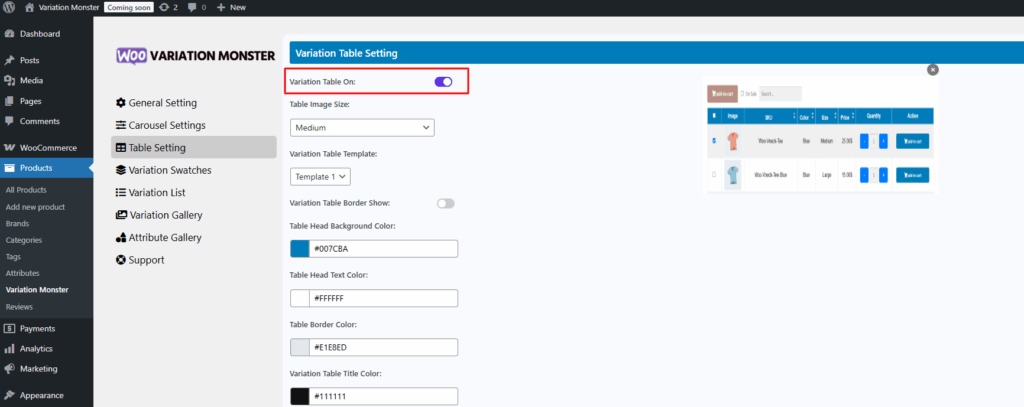Click the preview's top add-to-cart button
The height and width of the screenshot is (407, 1024).
tap(722, 94)
